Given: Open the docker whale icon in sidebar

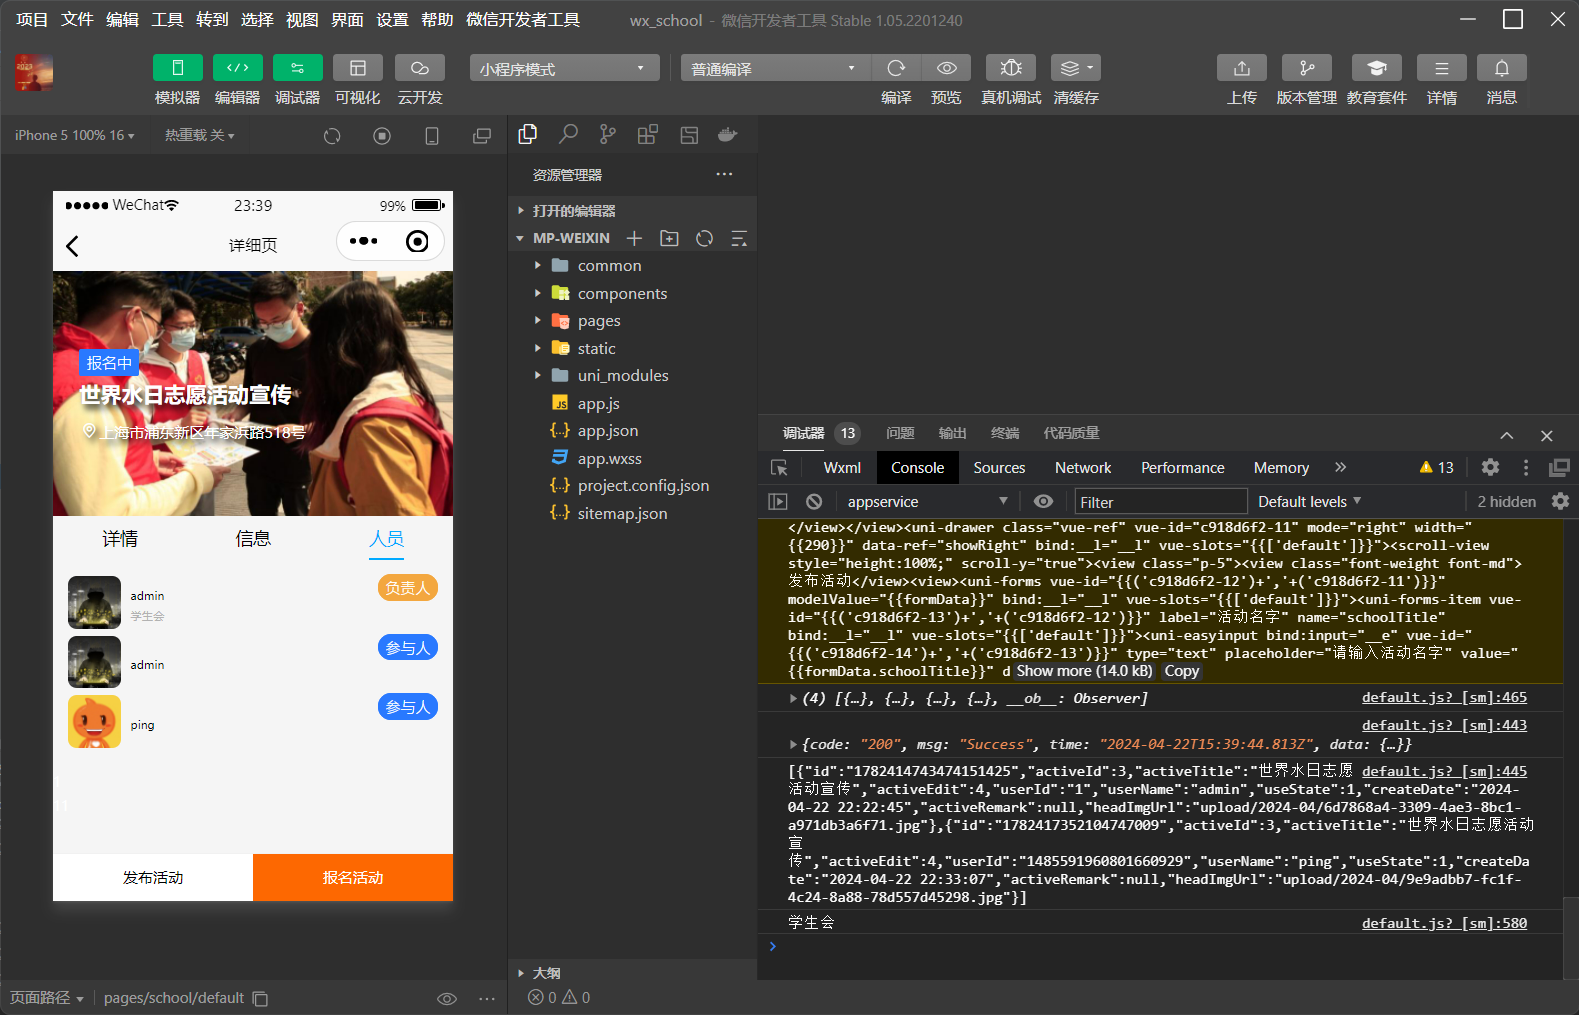Looking at the screenshot, I should 728,134.
